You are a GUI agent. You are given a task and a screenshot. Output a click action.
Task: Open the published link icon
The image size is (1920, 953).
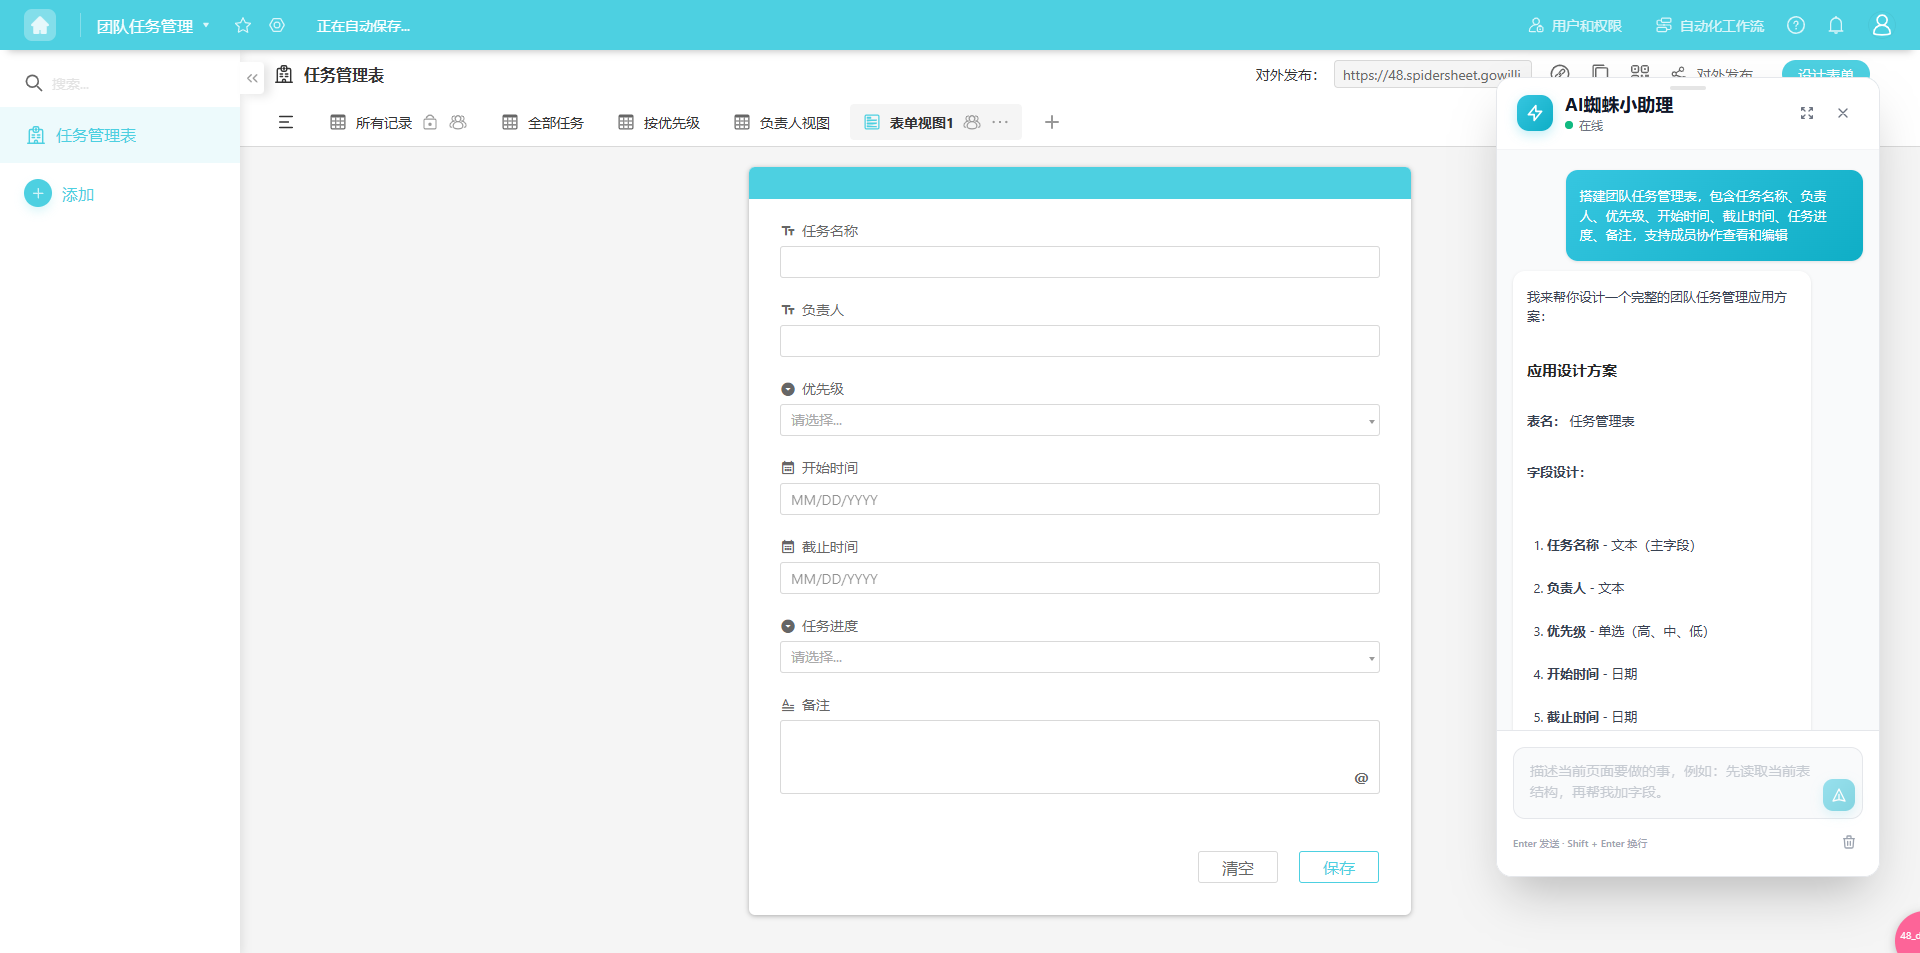pos(1560,73)
